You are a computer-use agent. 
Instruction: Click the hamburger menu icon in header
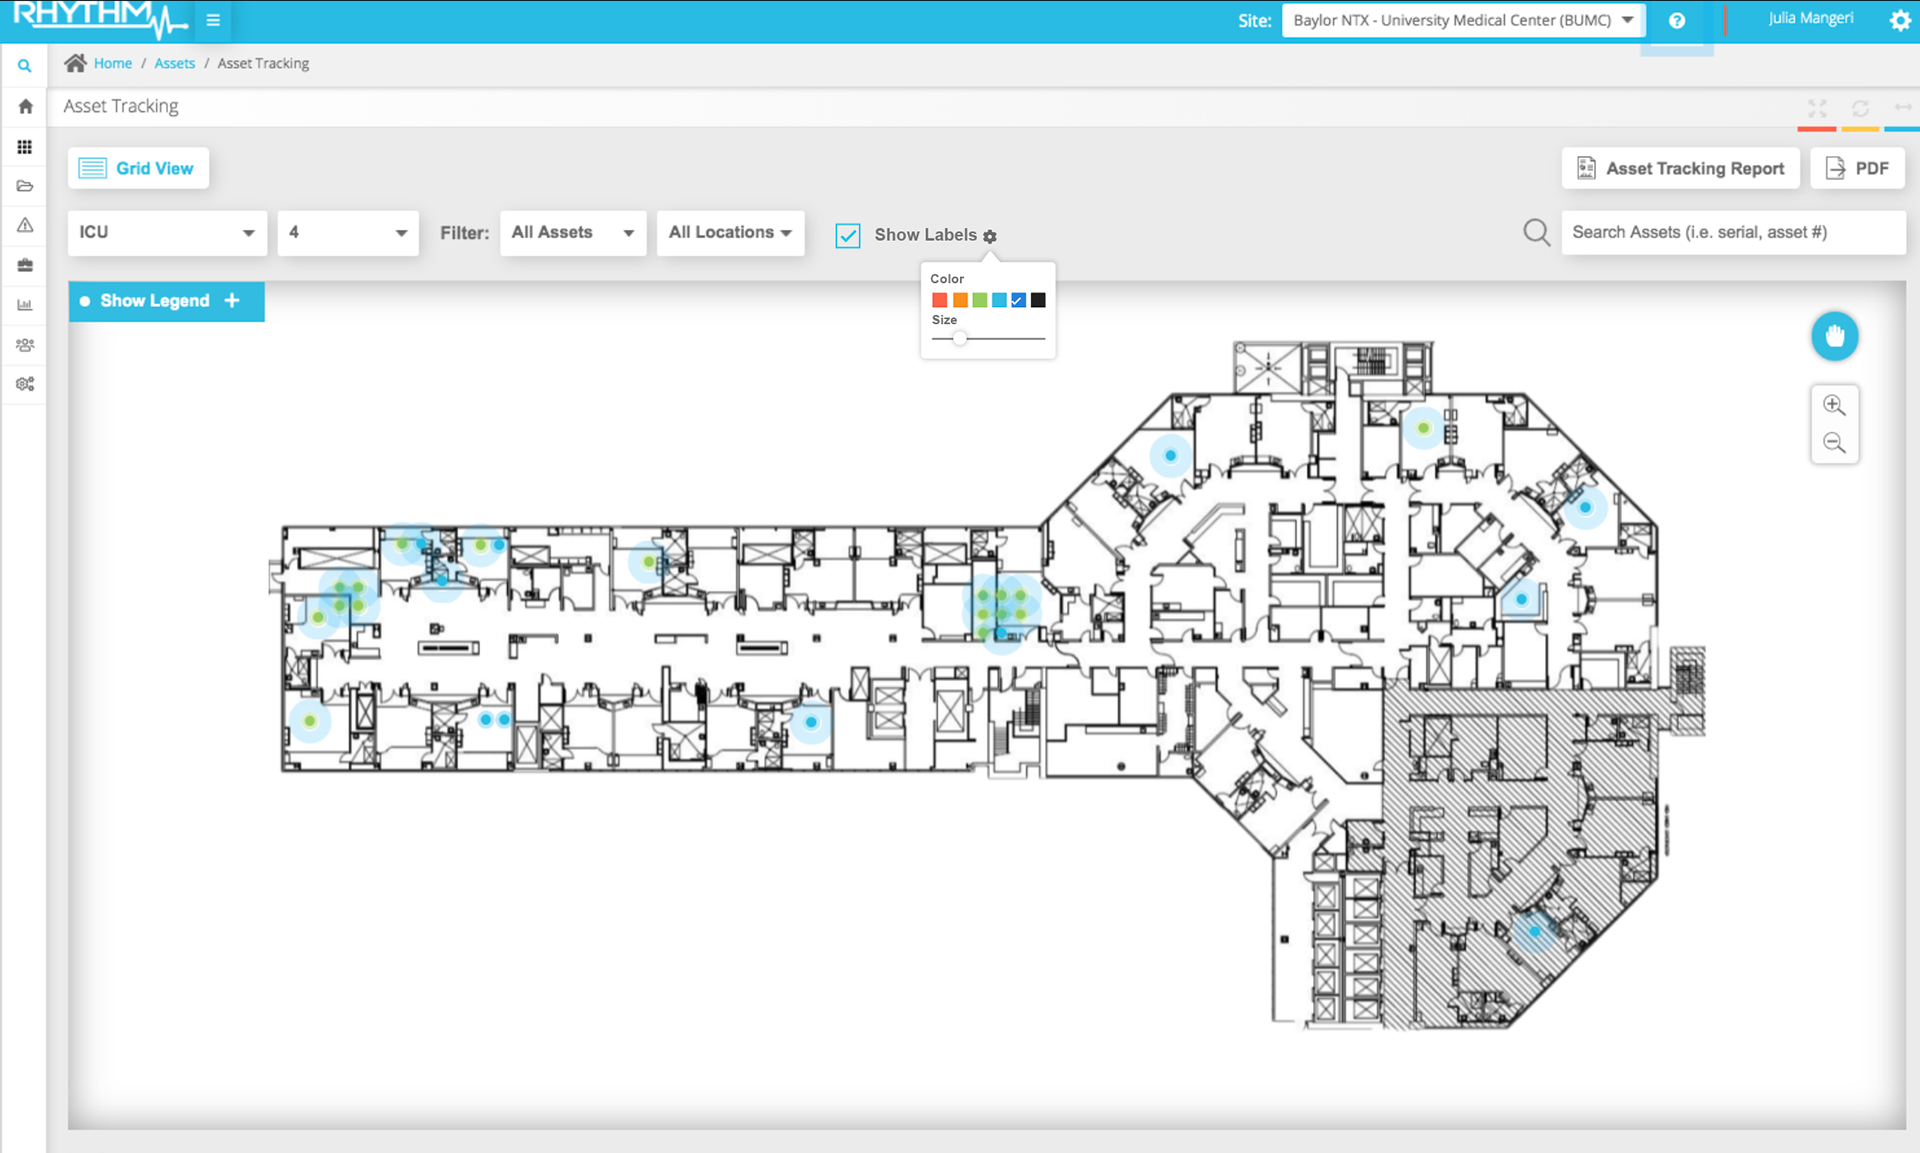pyautogui.click(x=213, y=20)
